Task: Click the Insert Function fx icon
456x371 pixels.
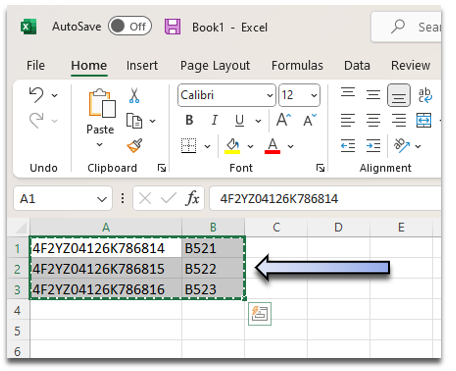Action: click(x=192, y=199)
